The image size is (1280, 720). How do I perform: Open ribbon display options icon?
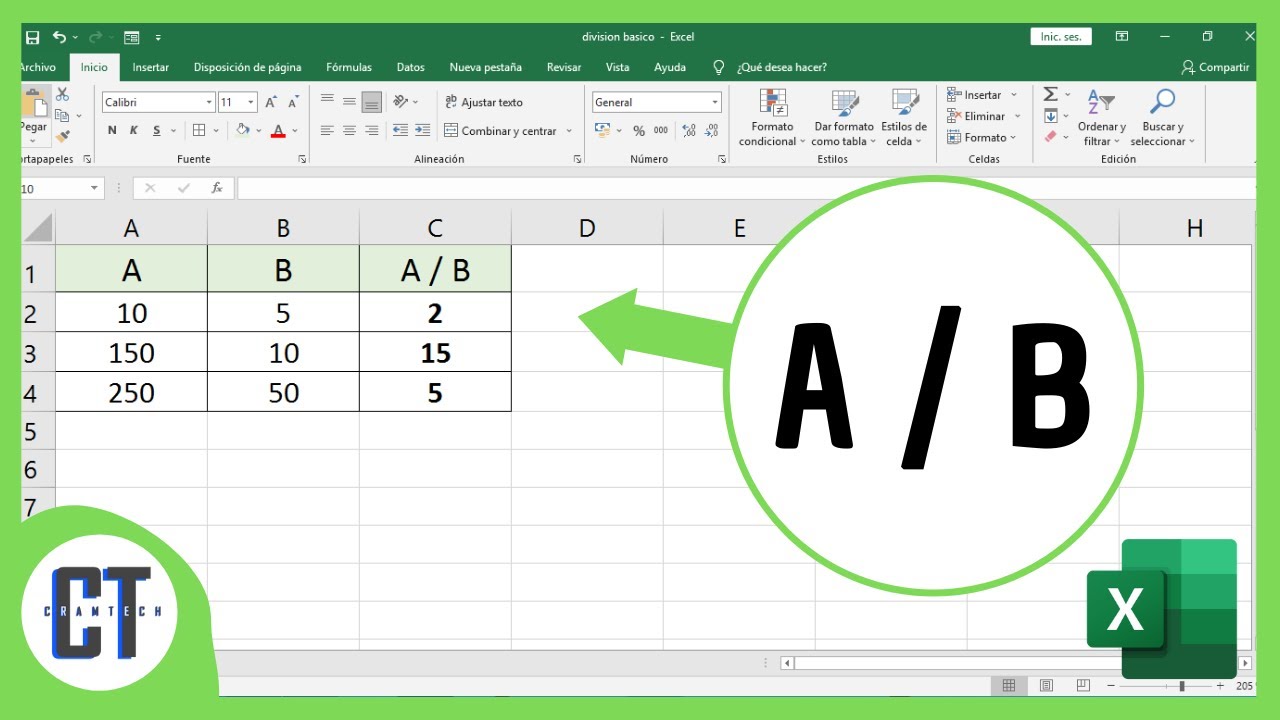[x=1121, y=37]
